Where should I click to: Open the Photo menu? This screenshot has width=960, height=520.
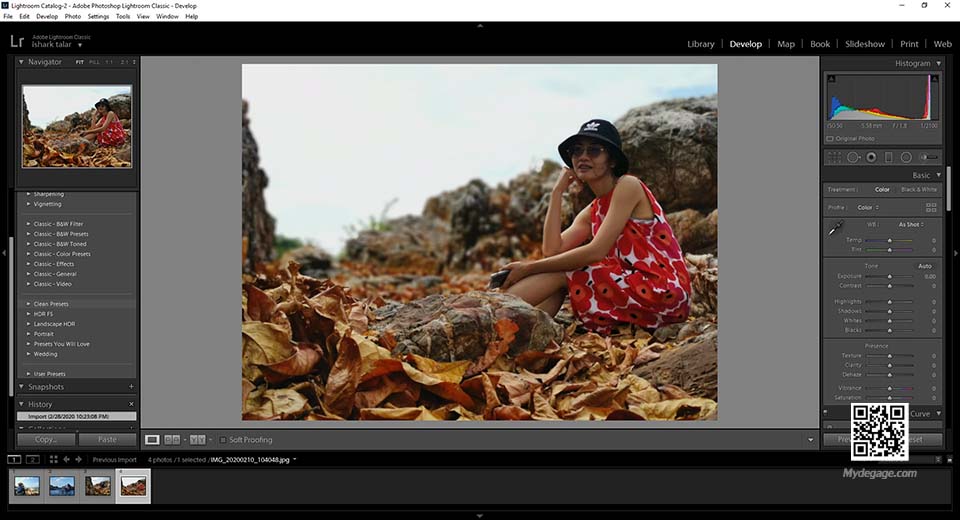(72, 17)
